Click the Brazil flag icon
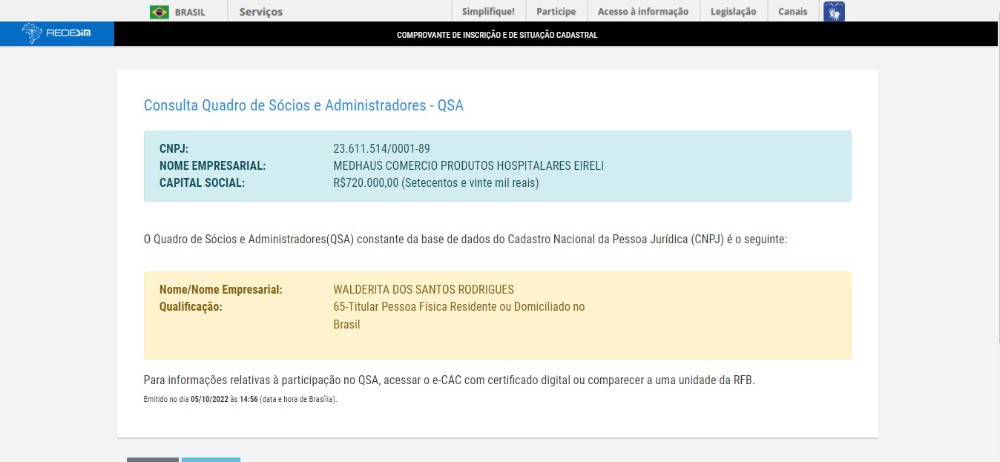This screenshot has height=462, width=1000. tap(159, 12)
